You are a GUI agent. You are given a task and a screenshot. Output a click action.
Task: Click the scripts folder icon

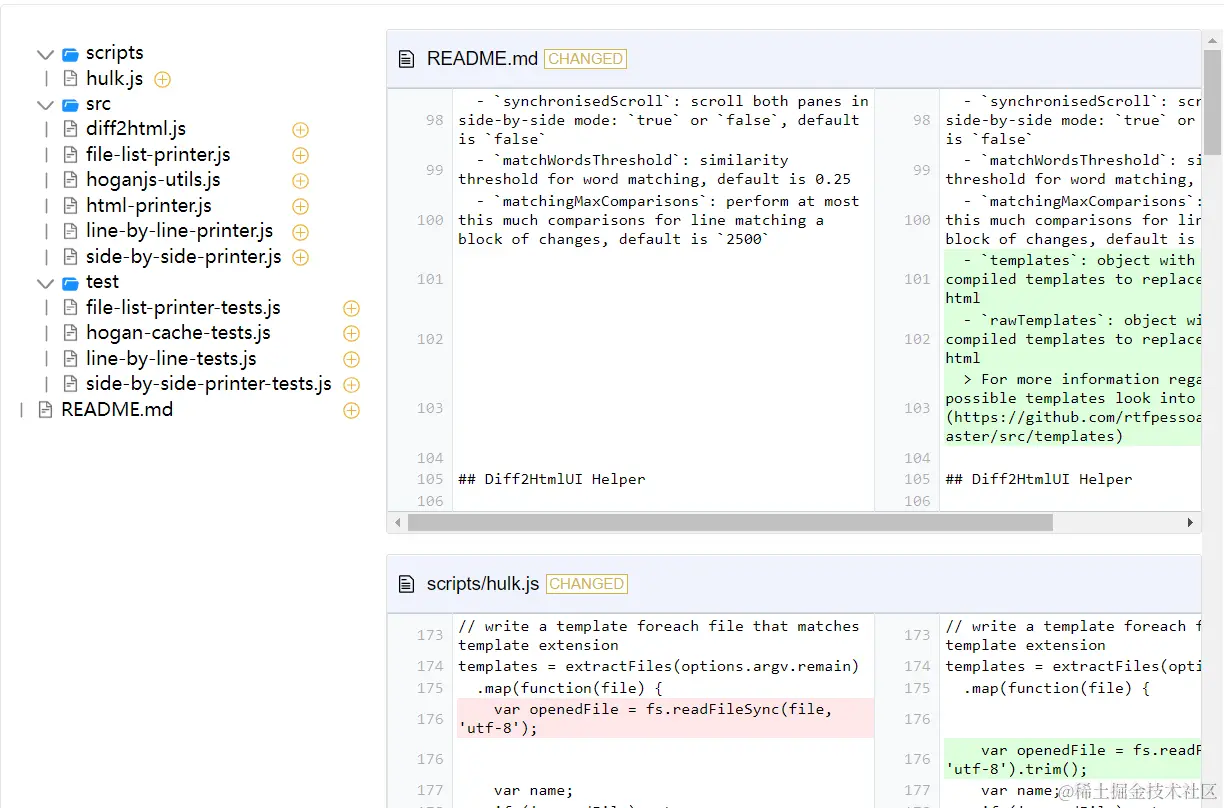pyautogui.click(x=70, y=54)
